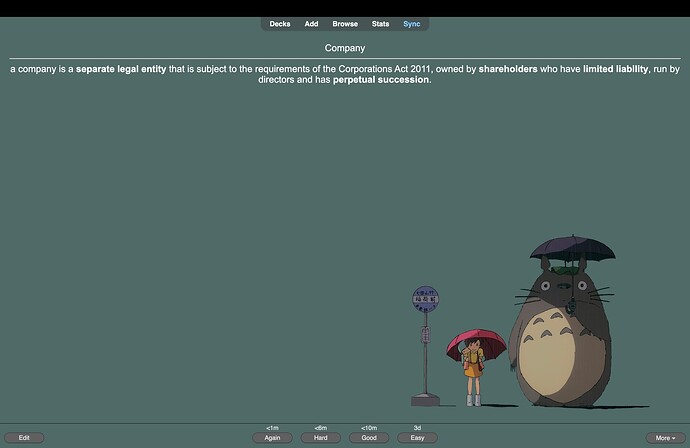Click the card title 'Company'

tap(345, 48)
